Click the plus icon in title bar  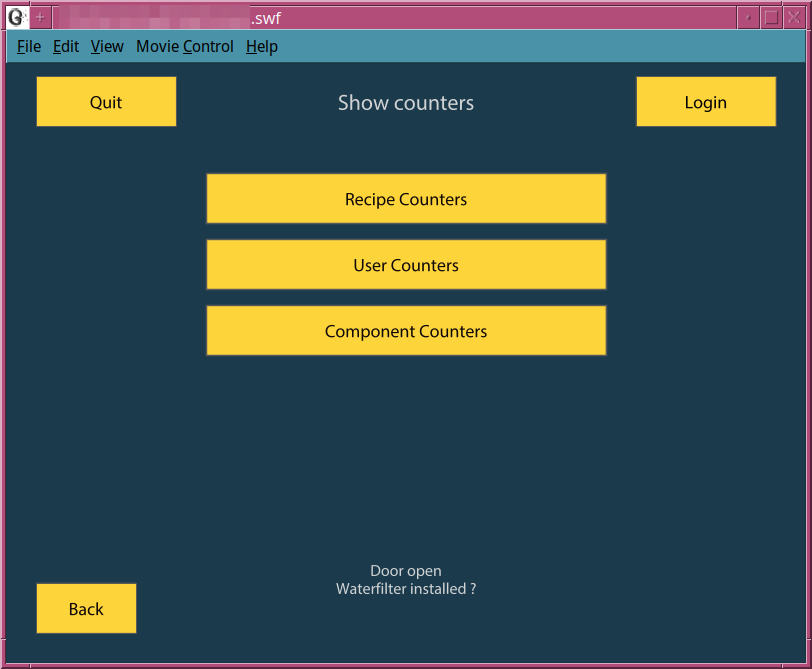coord(40,17)
